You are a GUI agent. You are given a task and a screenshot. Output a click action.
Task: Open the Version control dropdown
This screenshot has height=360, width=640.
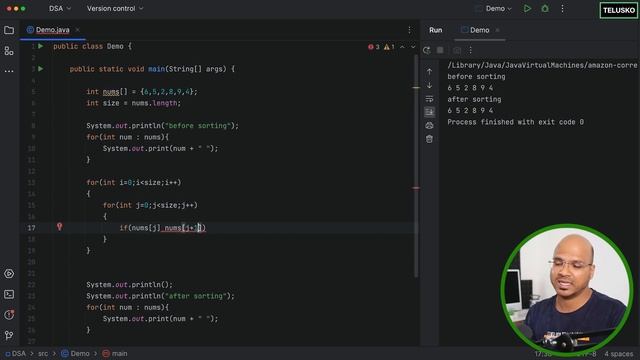115,9
